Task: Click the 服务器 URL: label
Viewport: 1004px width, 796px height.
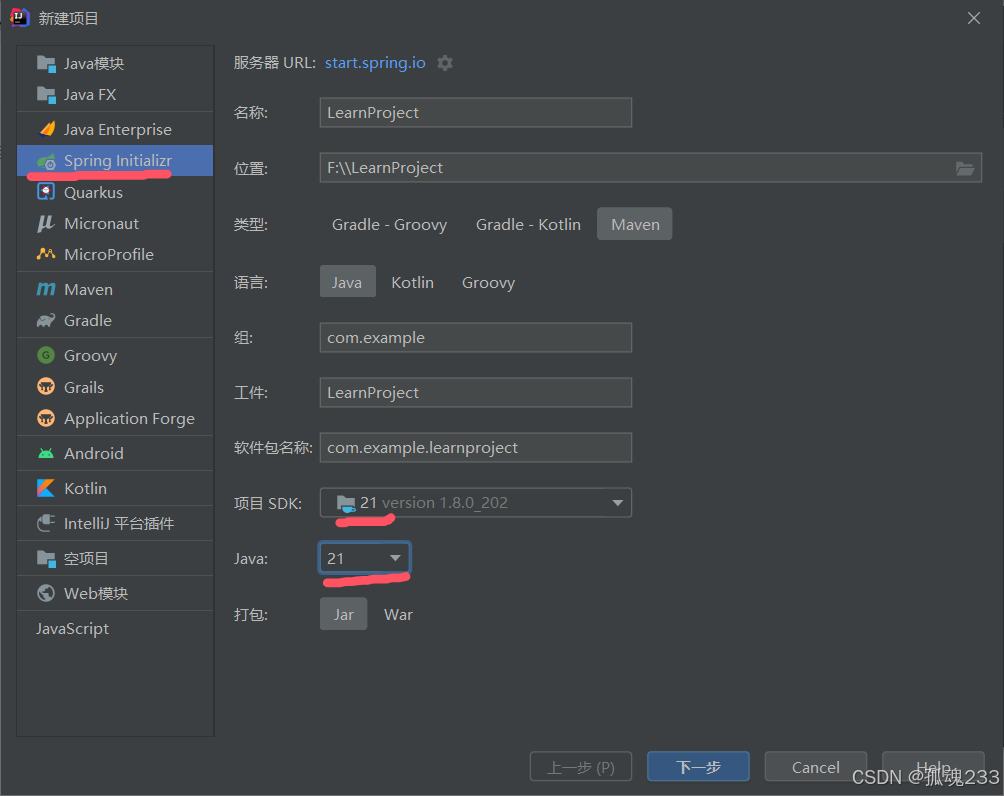Action: coord(275,63)
